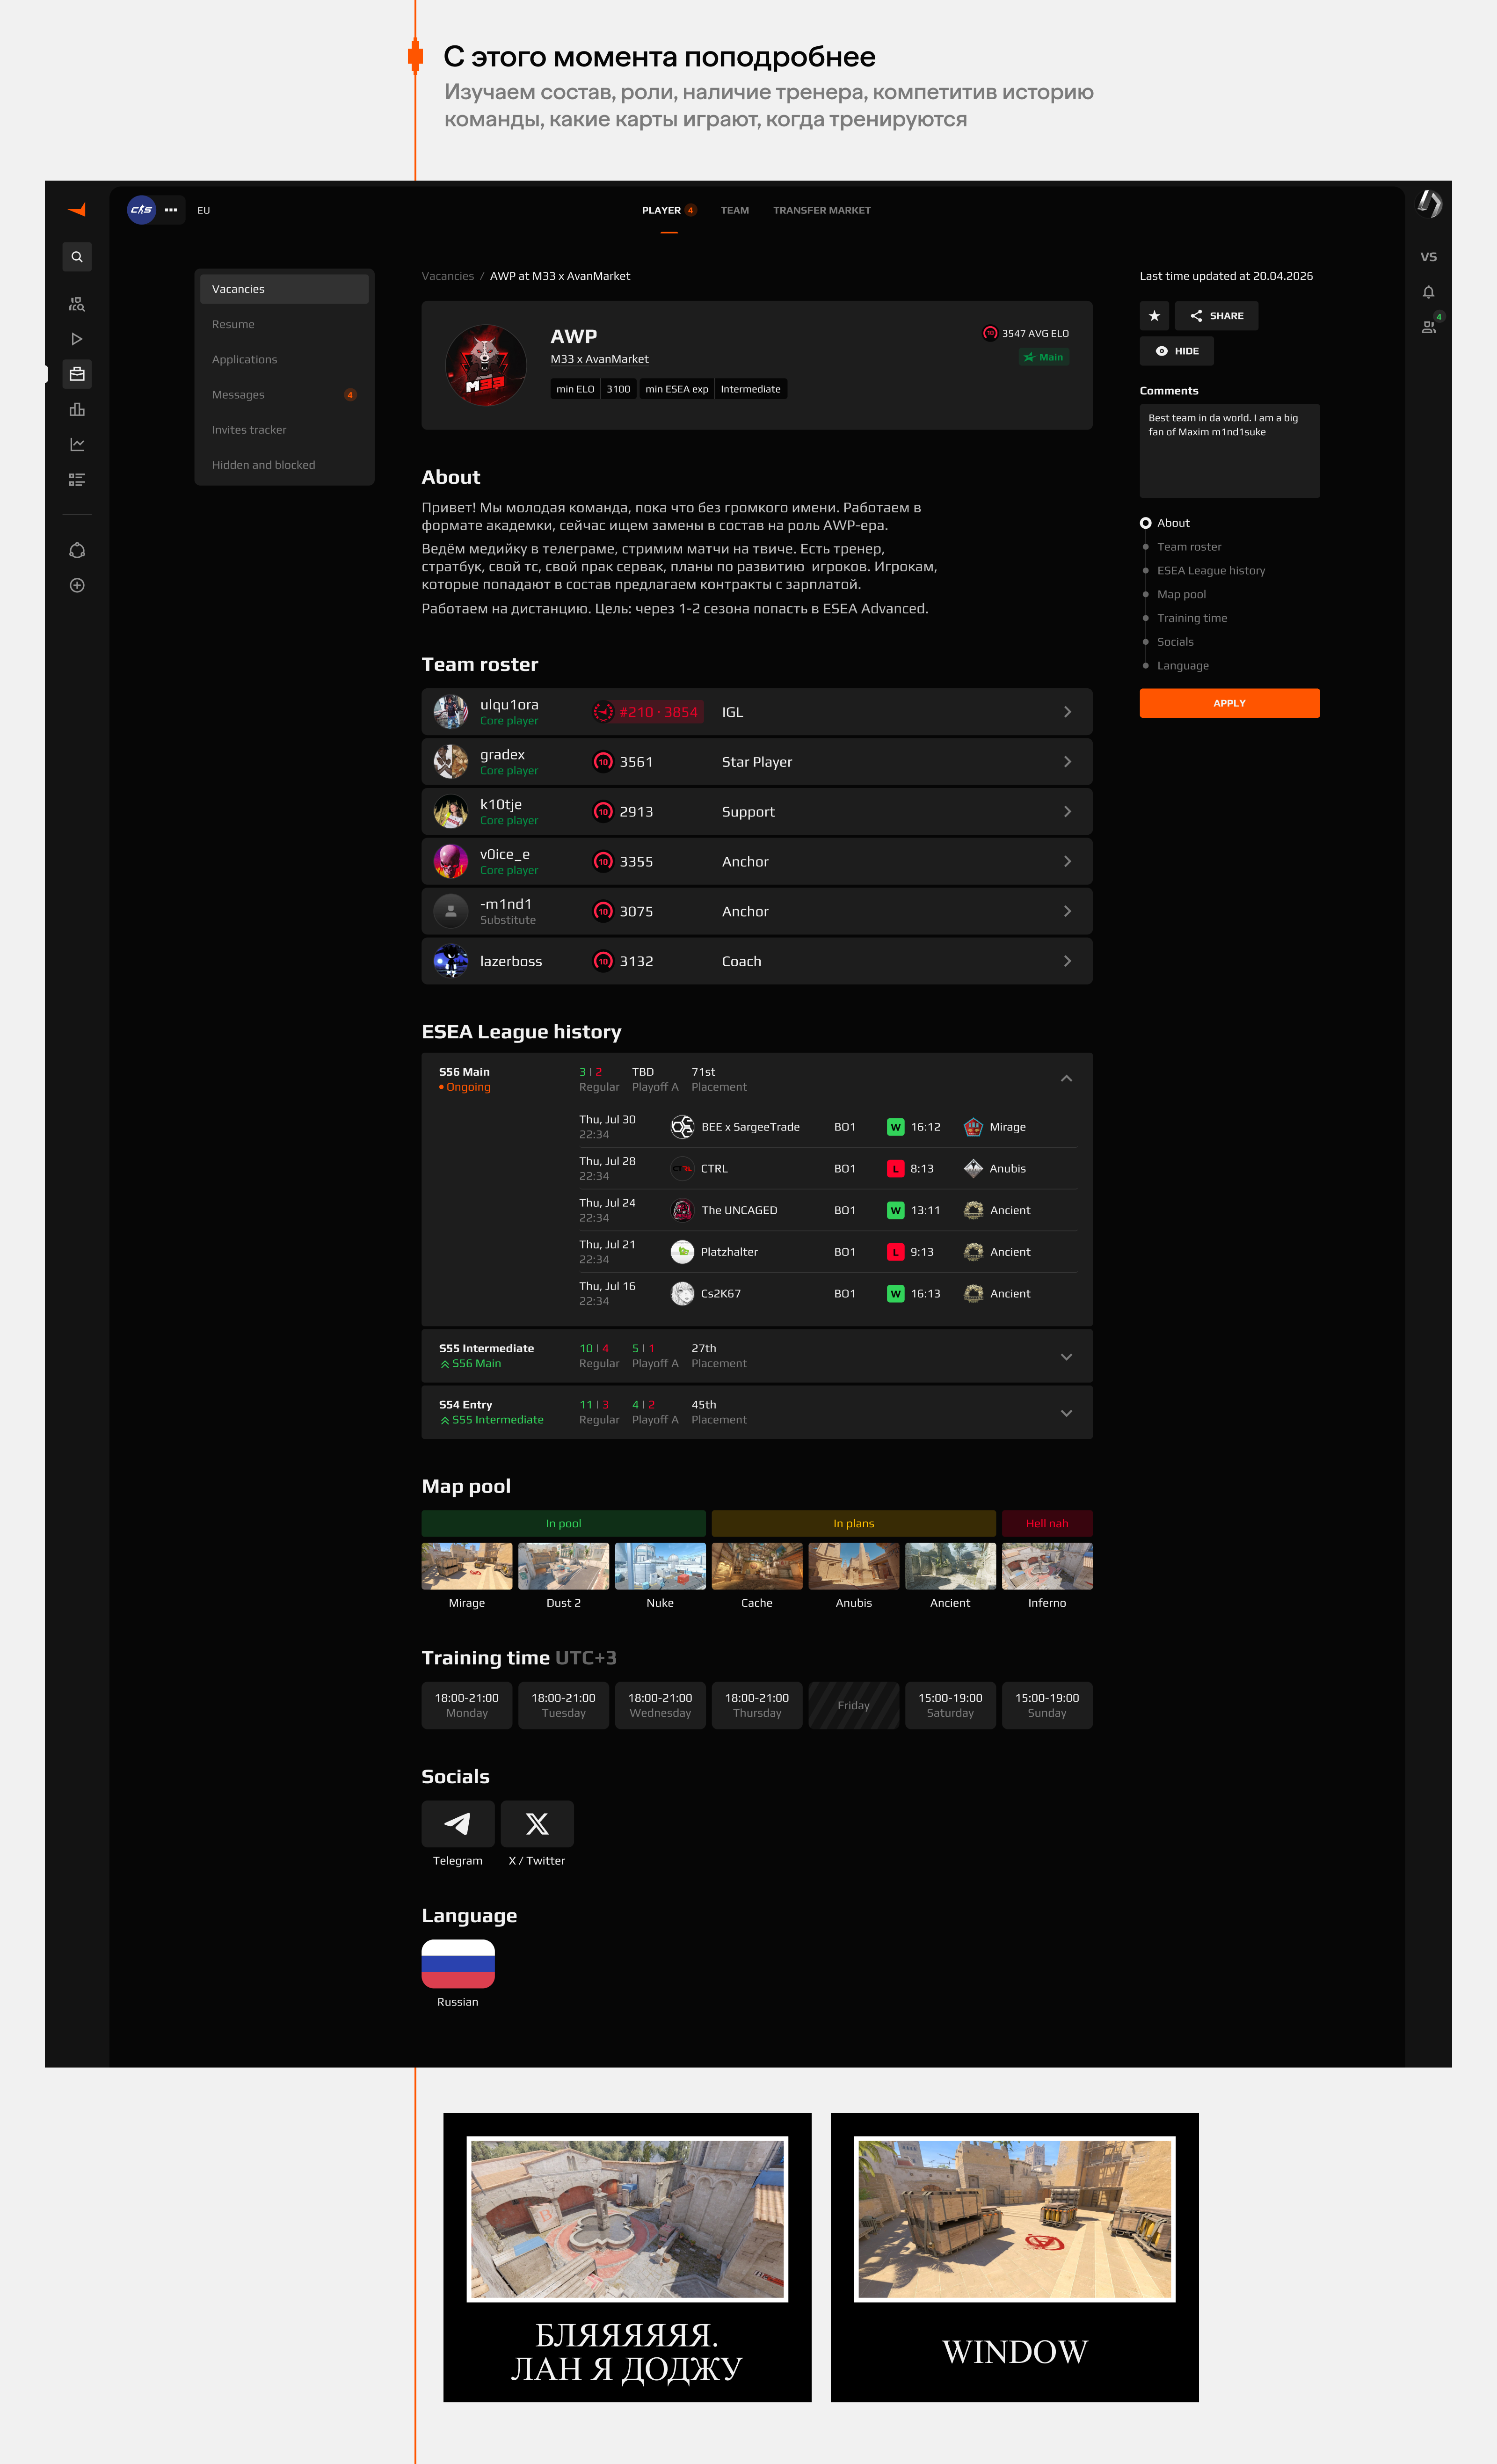Click the Nuke map pool thumbnail
Screen dimensions: 1497x2464
[660, 1566]
